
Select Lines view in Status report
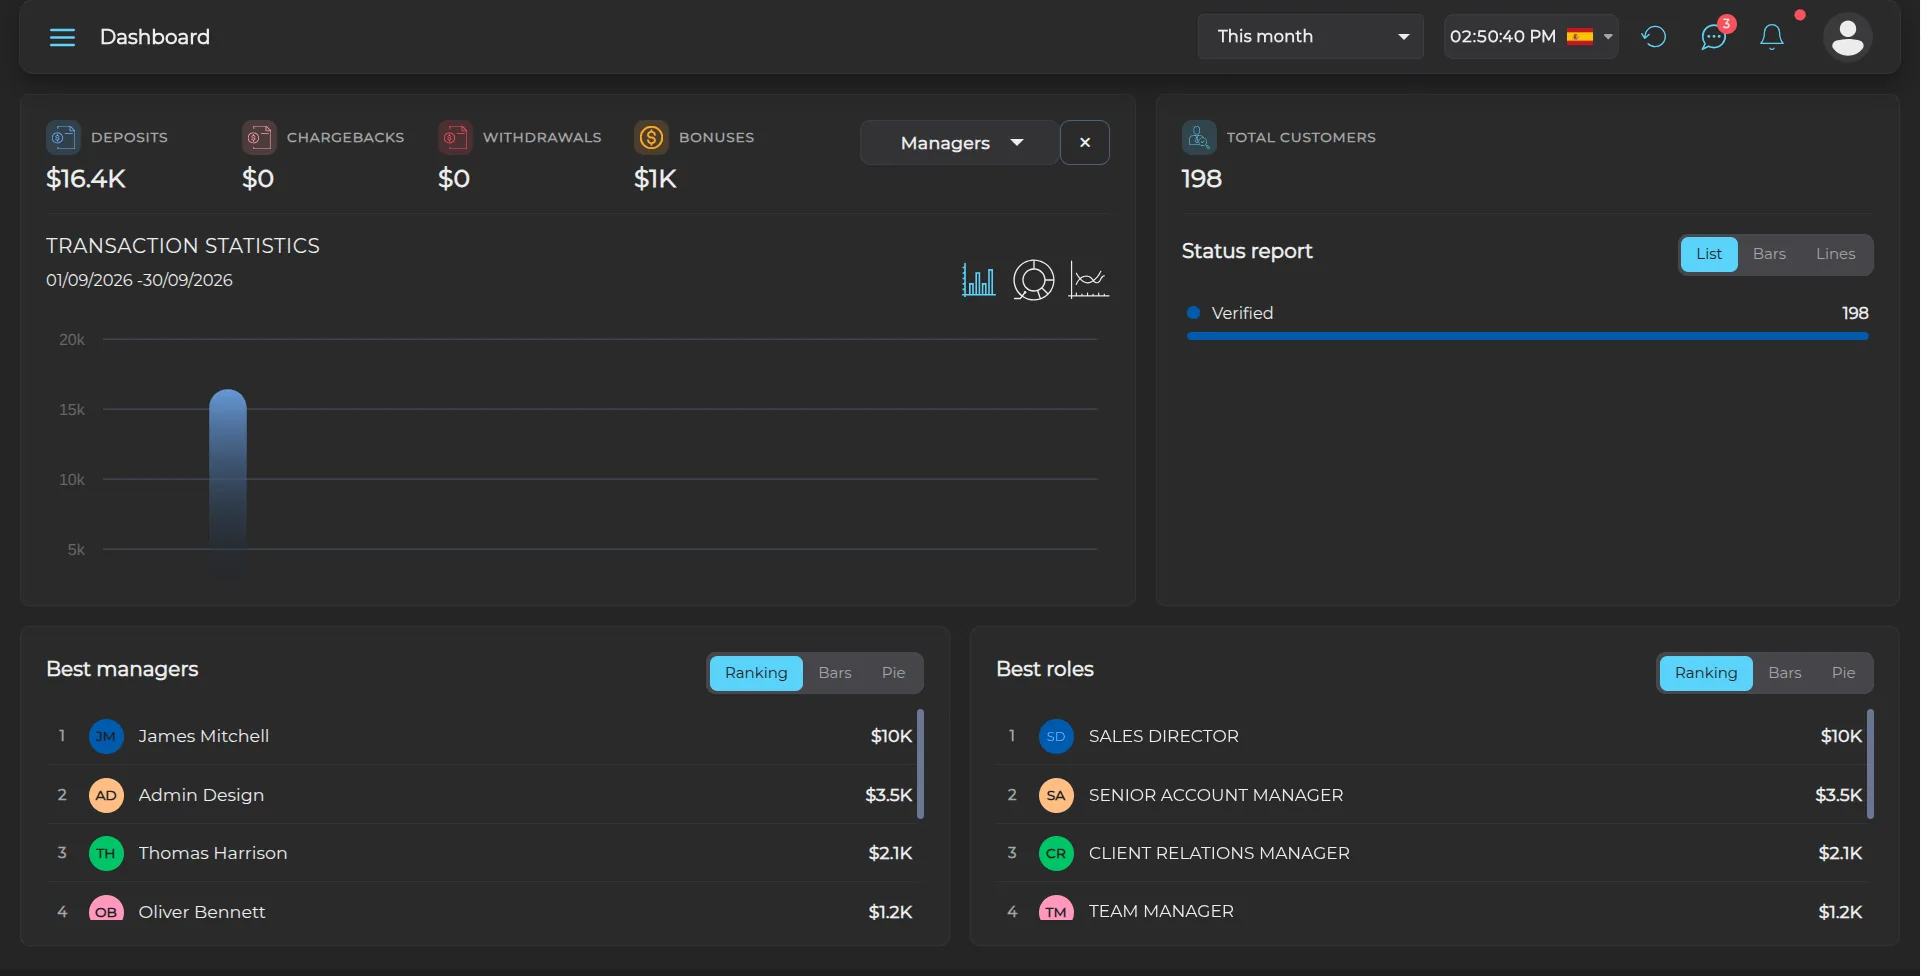(x=1835, y=254)
